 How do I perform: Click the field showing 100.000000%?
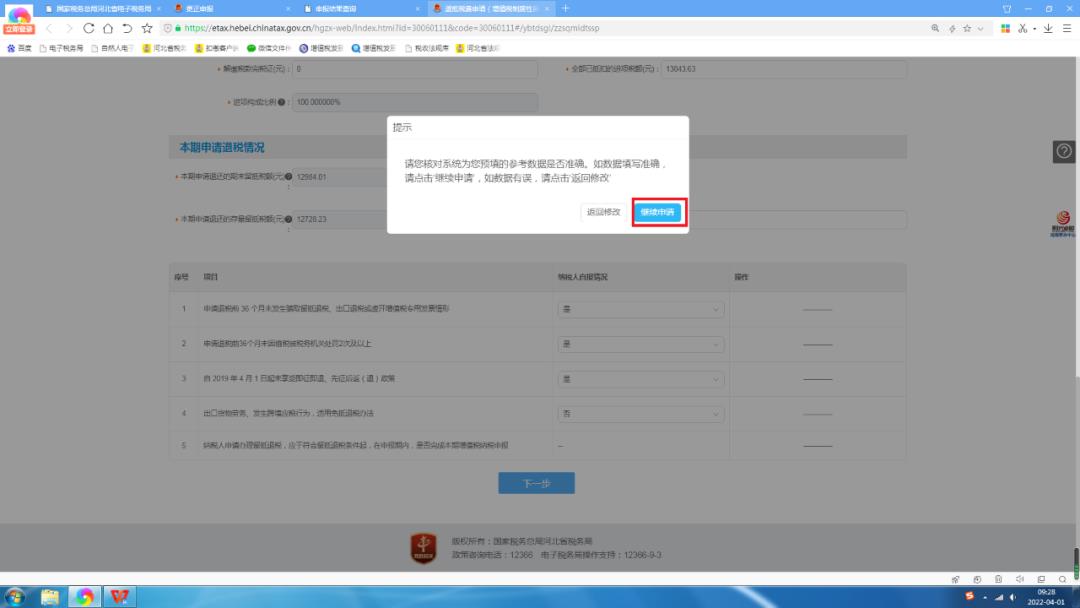click(x=415, y=102)
